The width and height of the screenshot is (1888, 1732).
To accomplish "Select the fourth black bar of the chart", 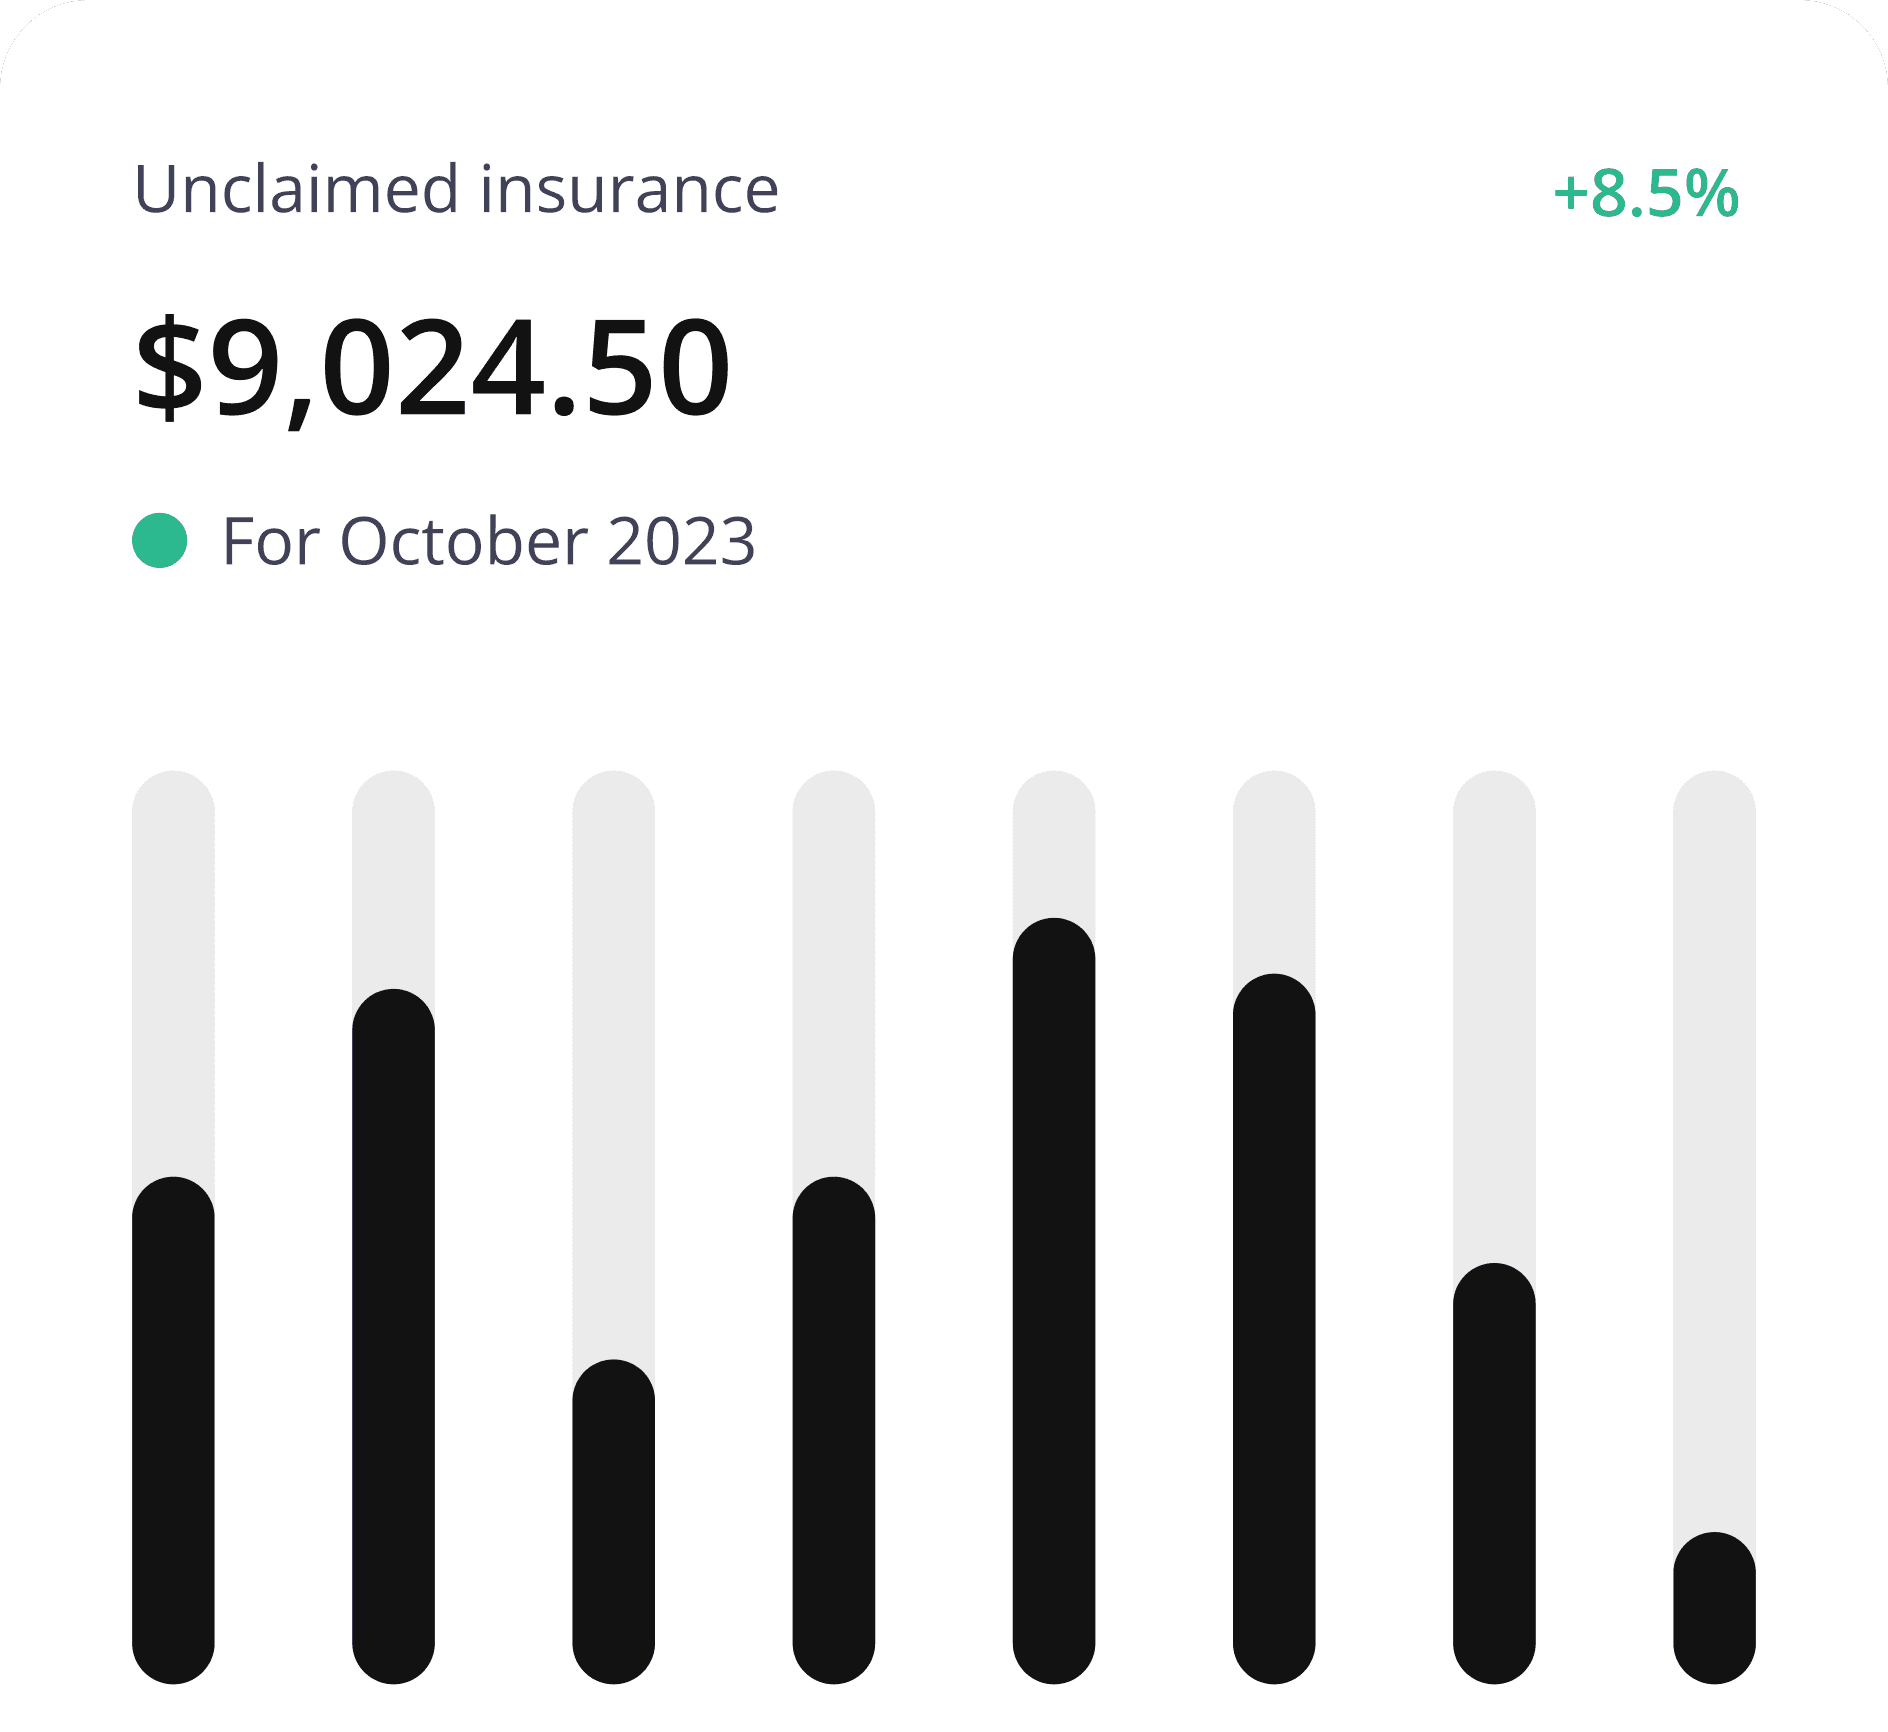I will click(x=833, y=1431).
